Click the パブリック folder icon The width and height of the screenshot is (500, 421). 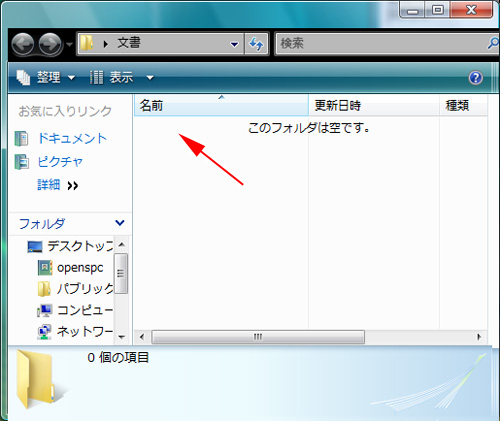44,289
